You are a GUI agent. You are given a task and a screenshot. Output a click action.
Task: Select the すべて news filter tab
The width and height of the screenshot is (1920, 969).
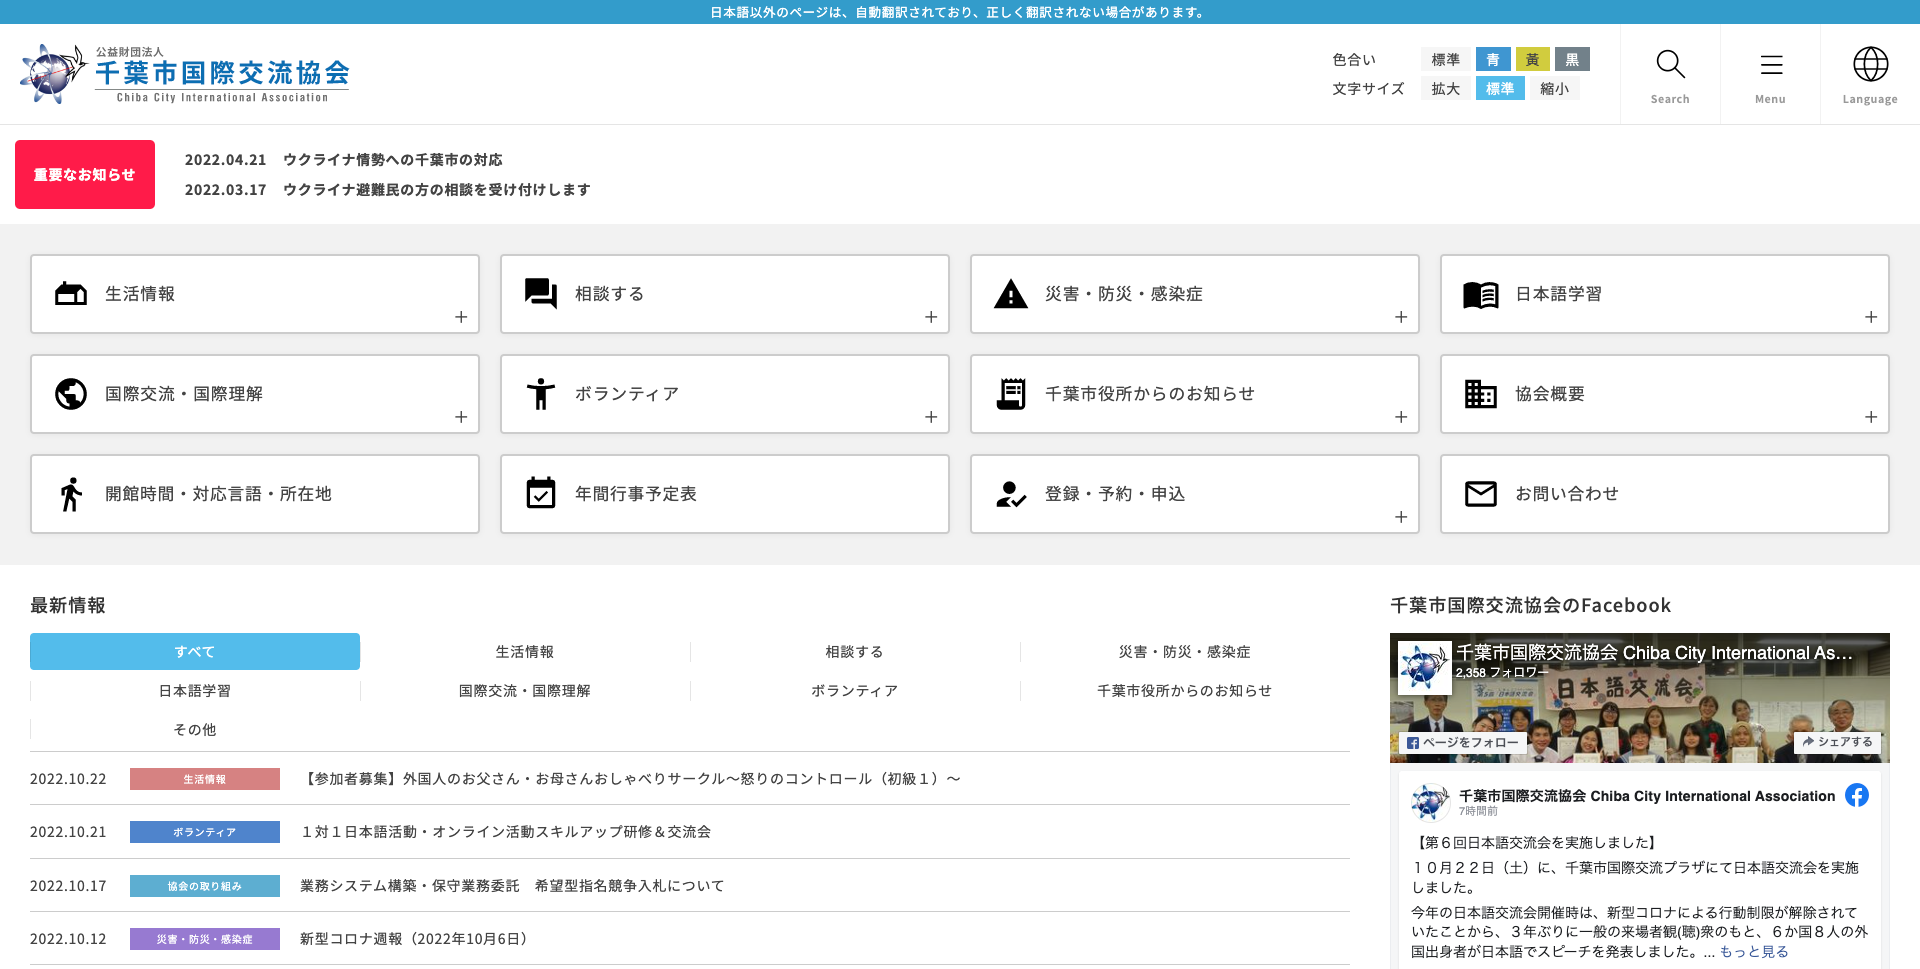pyautogui.click(x=194, y=651)
